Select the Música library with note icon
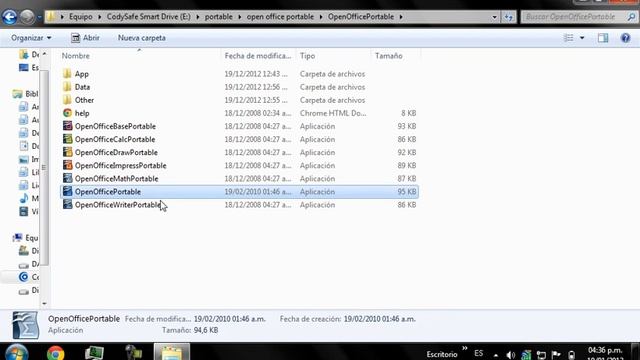Viewport: 640px width, 360px height. coord(29,198)
